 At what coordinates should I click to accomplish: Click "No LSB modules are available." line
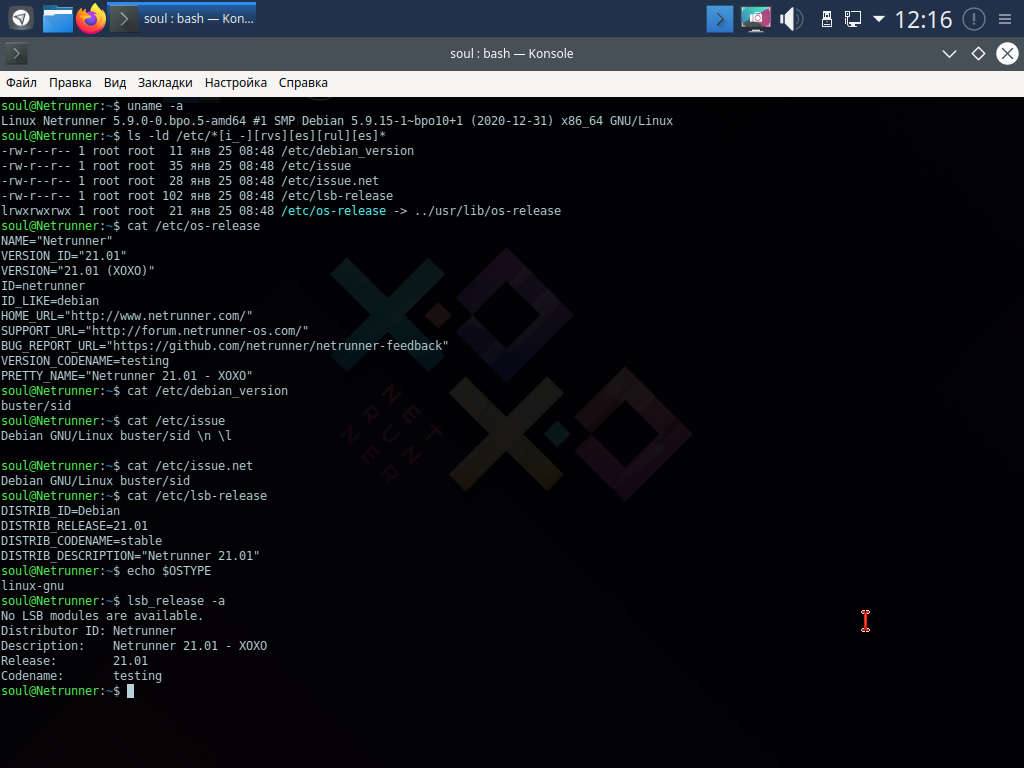pos(103,616)
